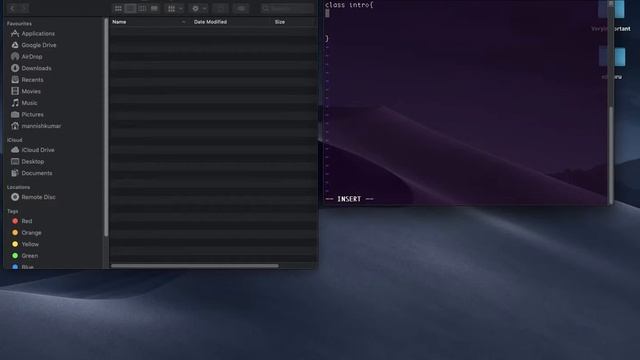Click the closing brace line in terminal
Image resolution: width=640 pixels, height=360 pixels.
[x=327, y=38]
